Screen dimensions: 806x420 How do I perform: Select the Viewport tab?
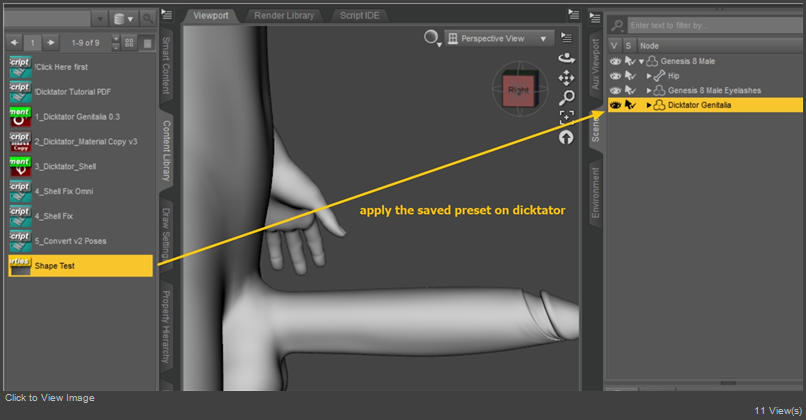coord(211,15)
